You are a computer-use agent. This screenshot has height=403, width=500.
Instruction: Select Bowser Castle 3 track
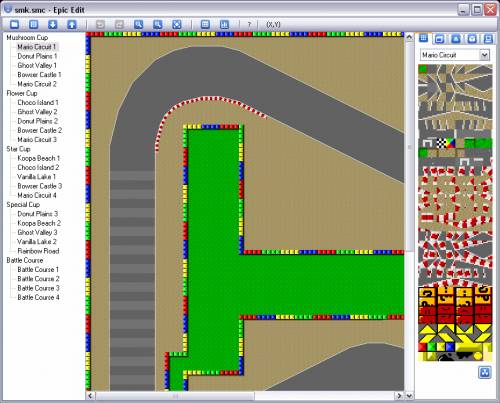(40, 186)
